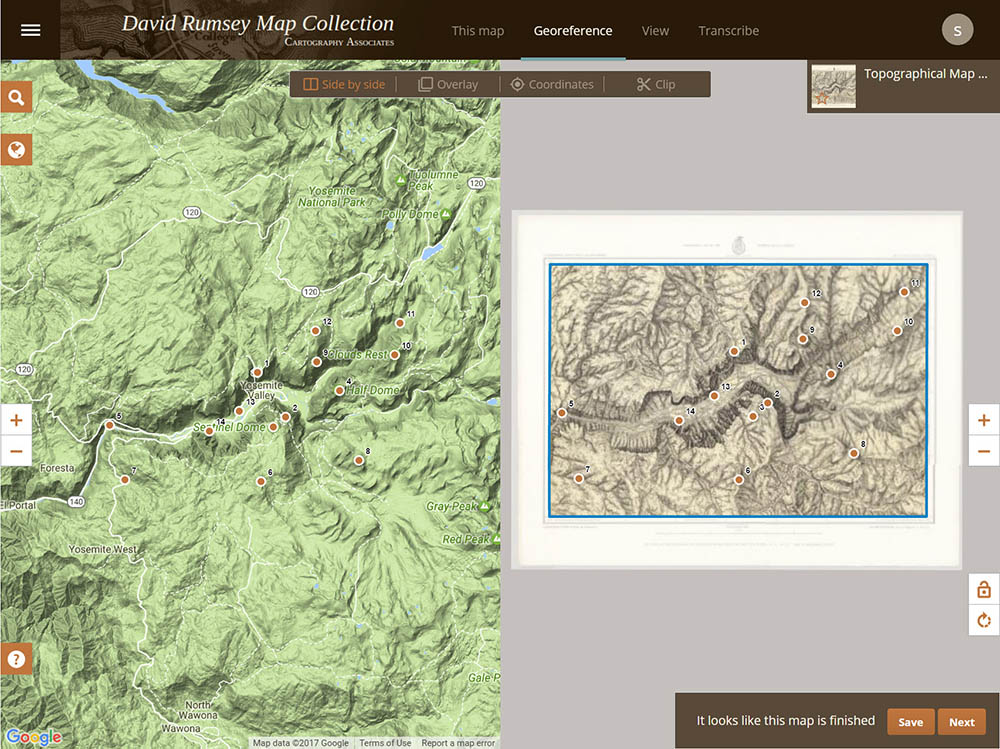Open the search magnifier tool

pos(16,97)
